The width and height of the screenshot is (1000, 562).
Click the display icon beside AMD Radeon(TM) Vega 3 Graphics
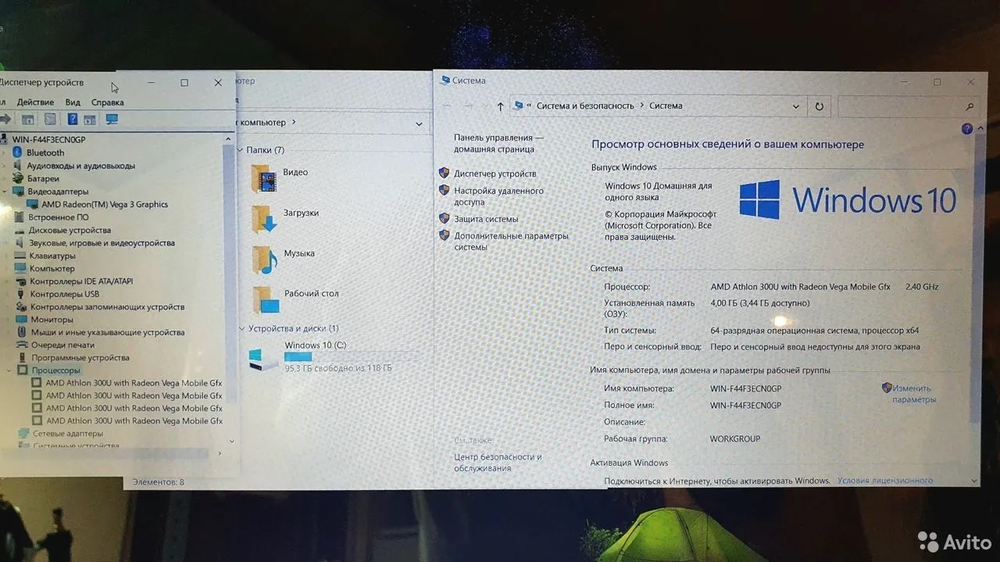(x=32, y=204)
